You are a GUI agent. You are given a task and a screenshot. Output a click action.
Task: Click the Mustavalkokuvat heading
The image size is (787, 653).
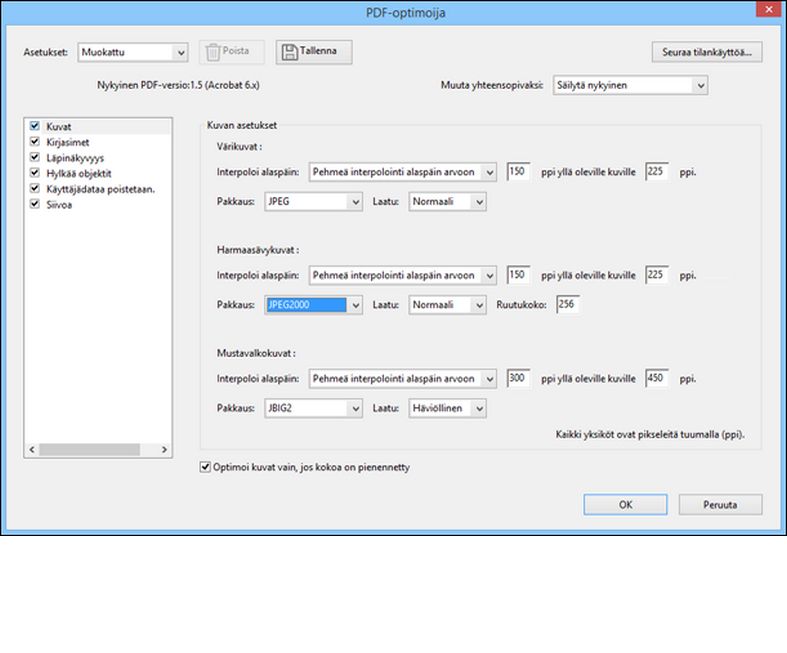(256, 353)
